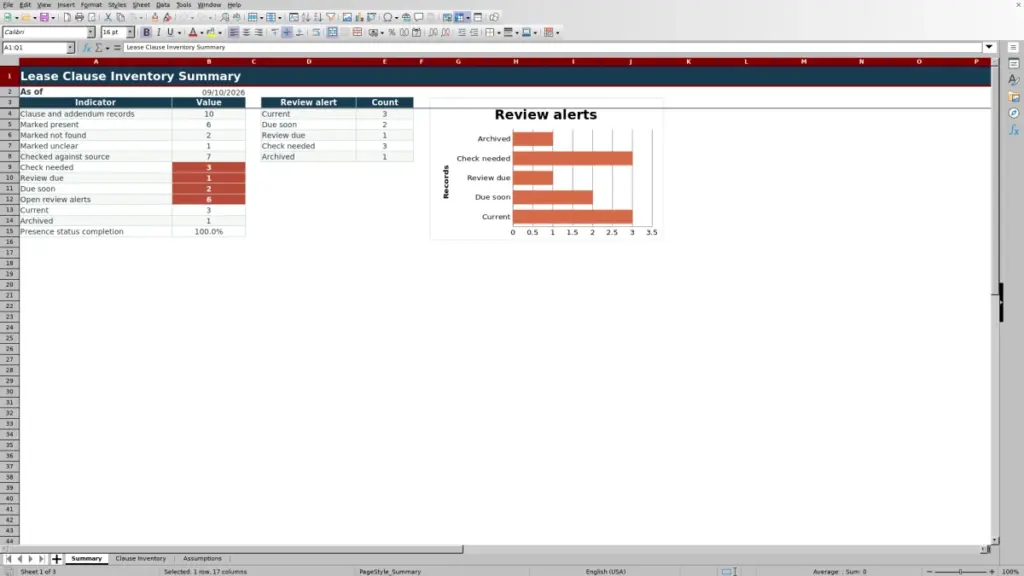Switch to the Assumptions sheet tab
1024x576 pixels.
pyautogui.click(x=202, y=559)
